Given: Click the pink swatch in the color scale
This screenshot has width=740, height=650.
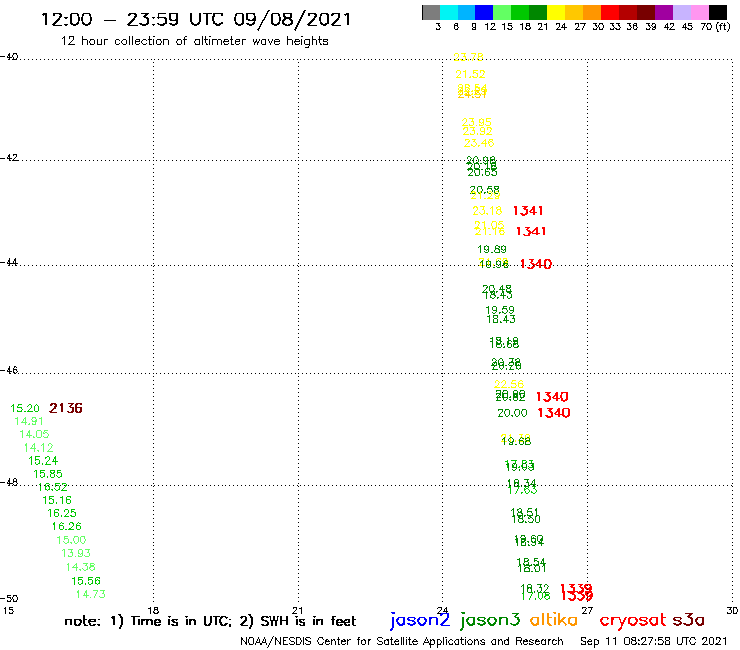Looking at the screenshot, I should [x=699, y=12].
